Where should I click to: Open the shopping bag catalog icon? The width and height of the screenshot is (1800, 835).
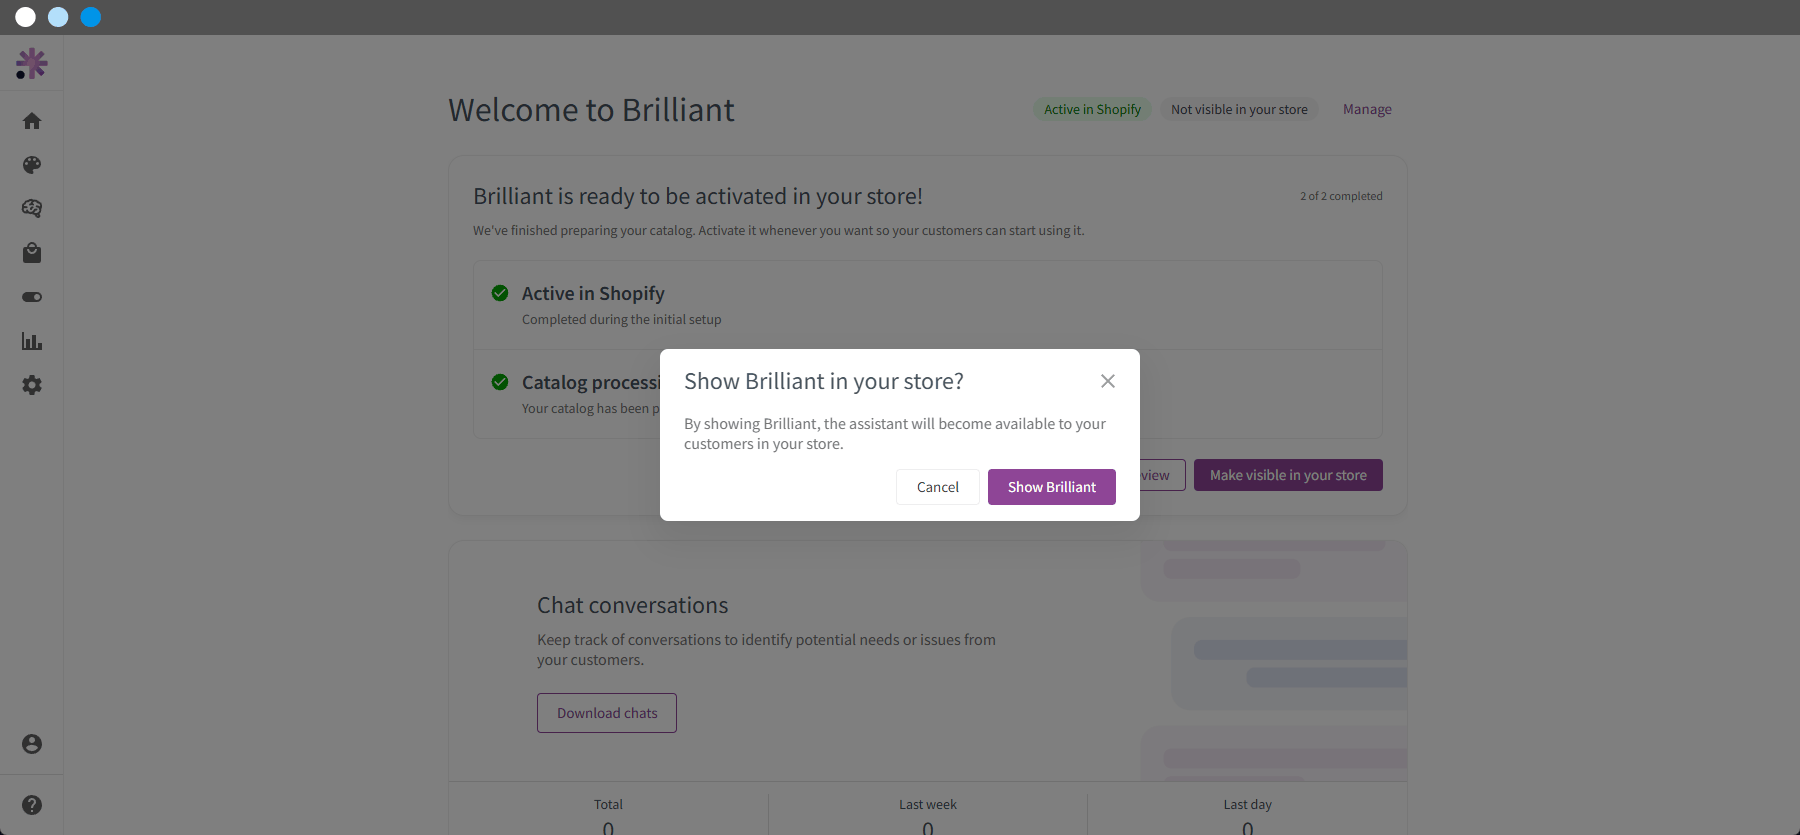tap(32, 253)
